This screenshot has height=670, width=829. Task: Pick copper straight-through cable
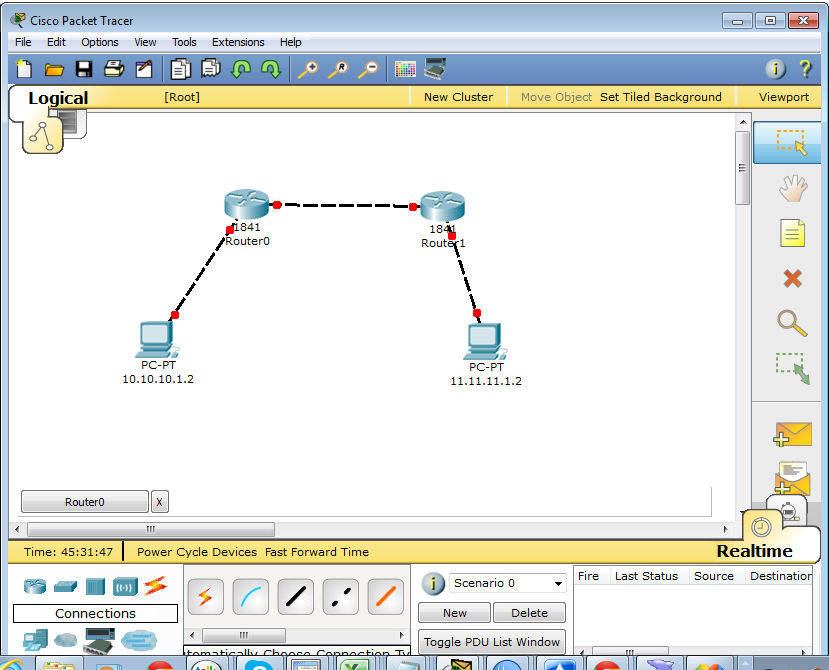click(x=296, y=597)
